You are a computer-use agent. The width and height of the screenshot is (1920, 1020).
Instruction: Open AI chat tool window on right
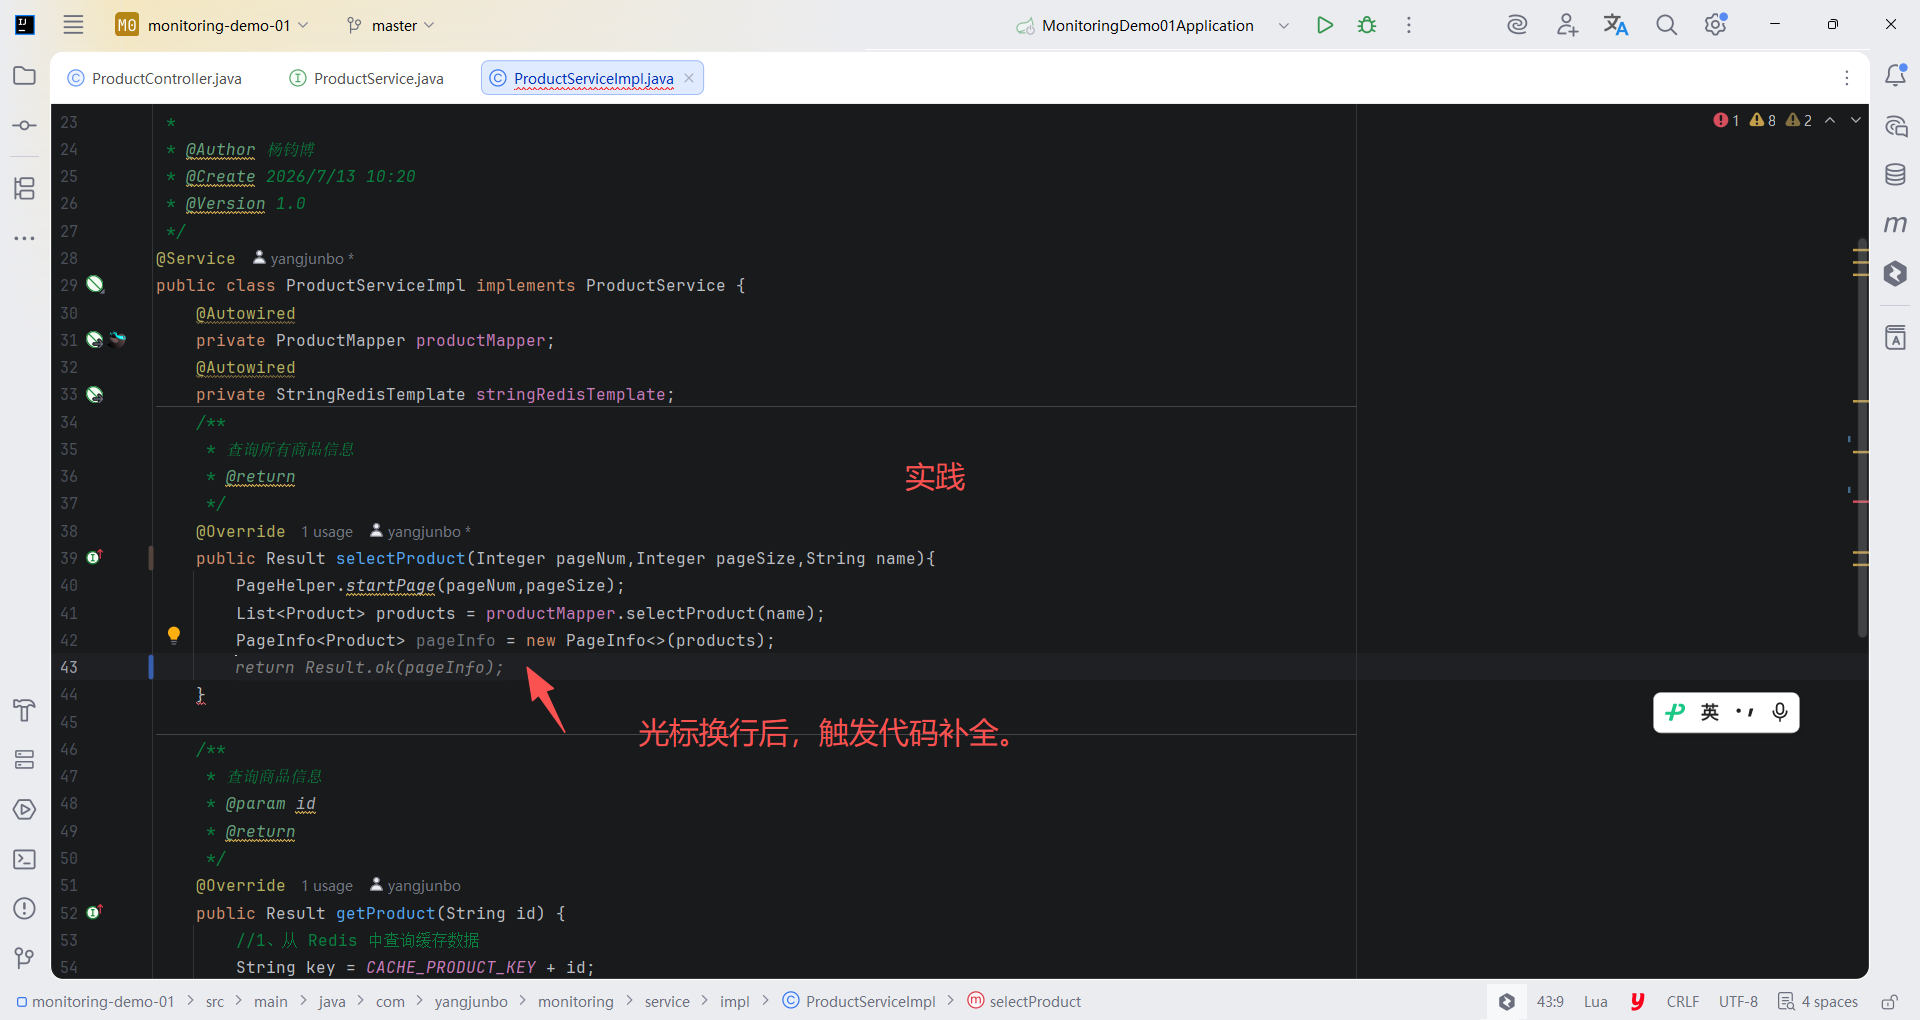(x=1895, y=126)
